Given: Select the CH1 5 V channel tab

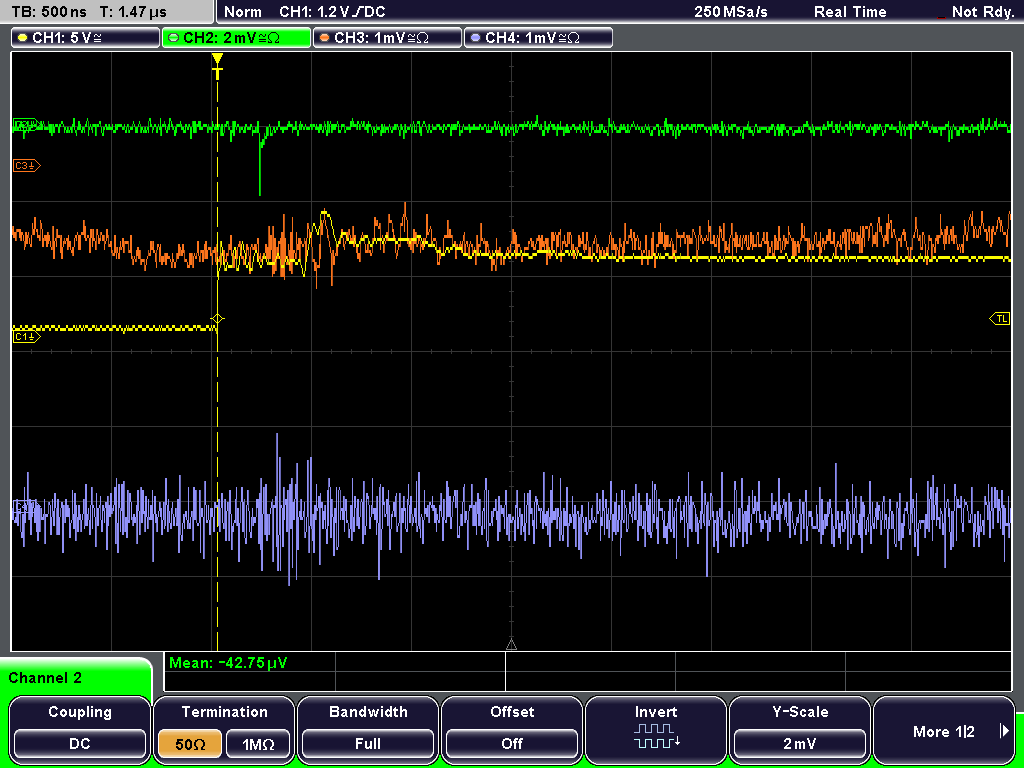Looking at the screenshot, I should [86, 38].
